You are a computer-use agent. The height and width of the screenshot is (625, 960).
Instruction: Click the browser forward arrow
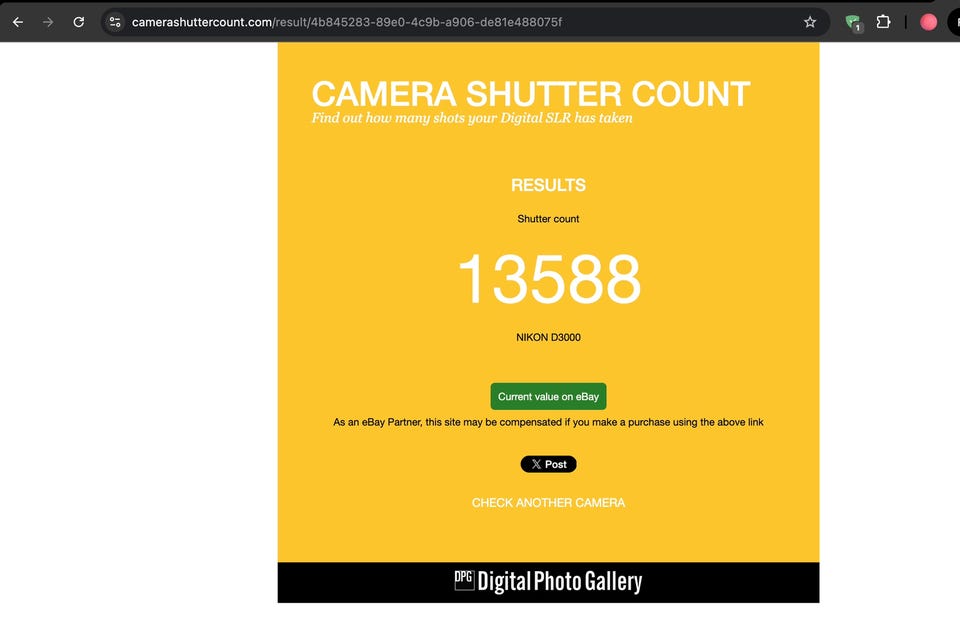pyautogui.click(x=48, y=22)
